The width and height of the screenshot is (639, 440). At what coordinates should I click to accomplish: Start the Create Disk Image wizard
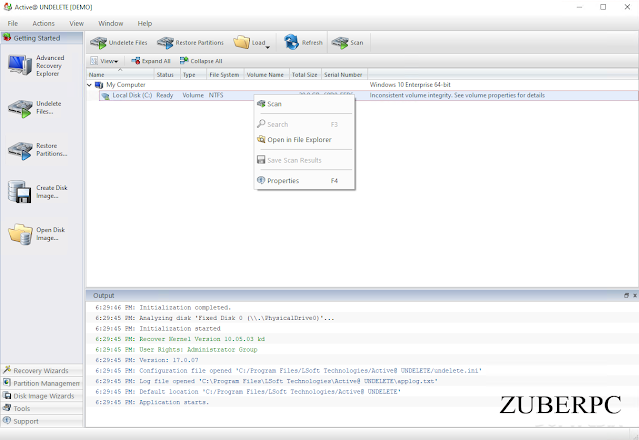[x=37, y=192]
